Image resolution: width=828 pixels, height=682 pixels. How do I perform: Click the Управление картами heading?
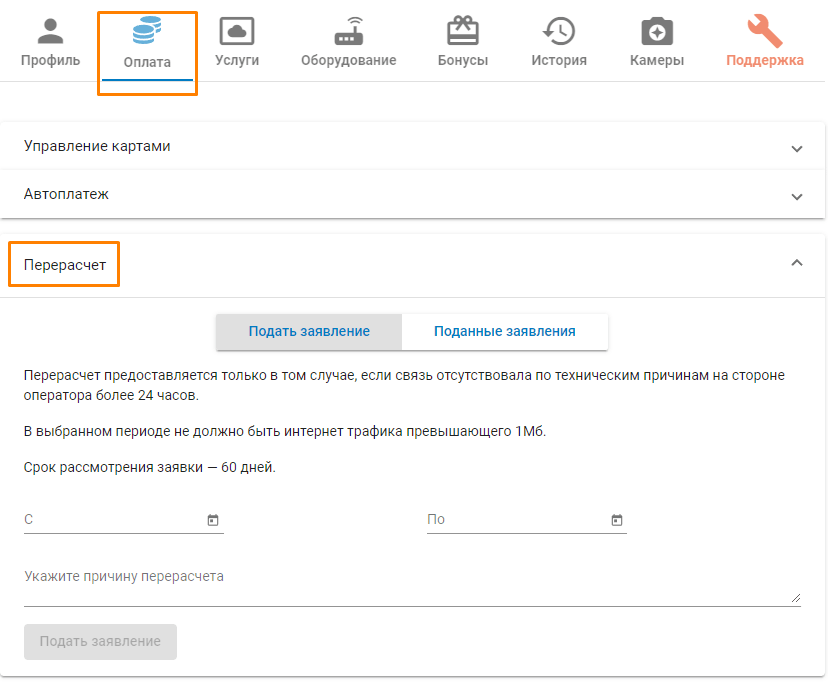click(97, 146)
